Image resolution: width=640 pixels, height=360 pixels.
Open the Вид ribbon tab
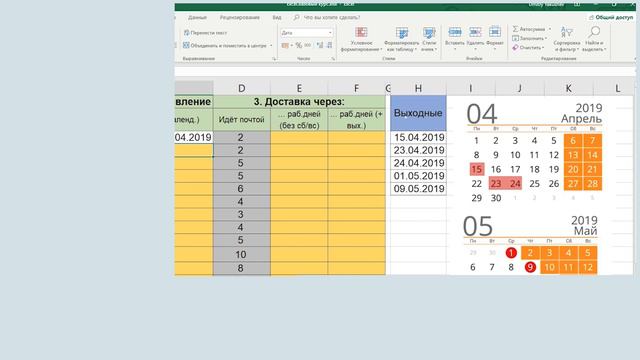click(277, 18)
